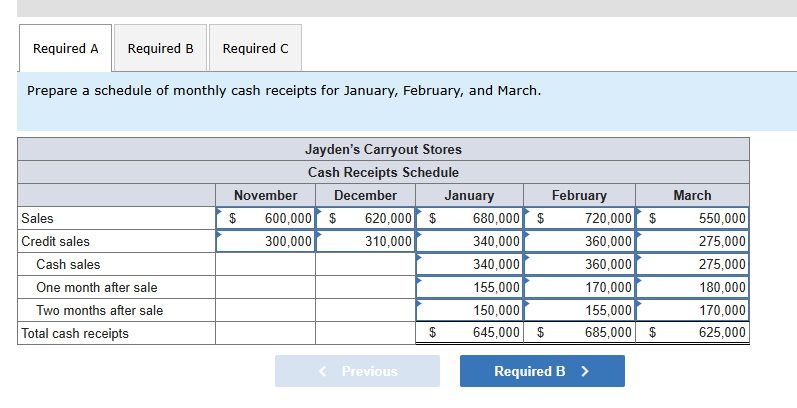
Task: Select the March Sales cell 550,000
Action: pyautogui.click(x=692, y=218)
